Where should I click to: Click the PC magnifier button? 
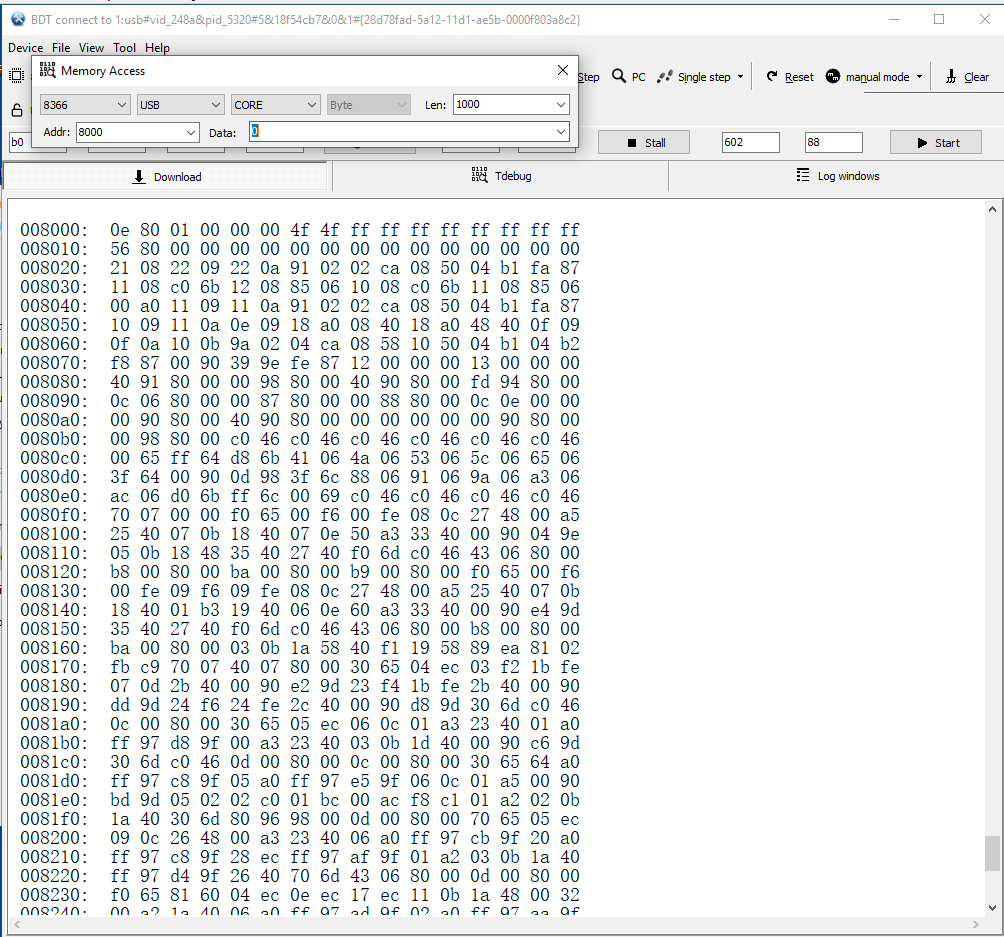pyautogui.click(x=629, y=76)
